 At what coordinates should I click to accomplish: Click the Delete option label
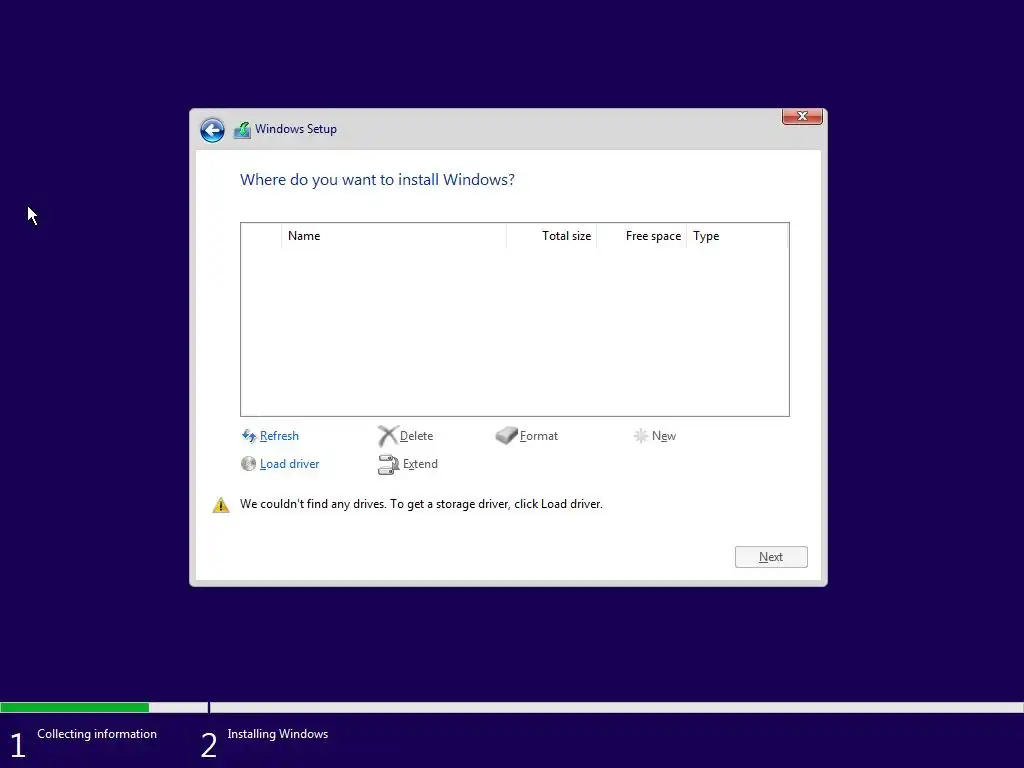[416, 436]
